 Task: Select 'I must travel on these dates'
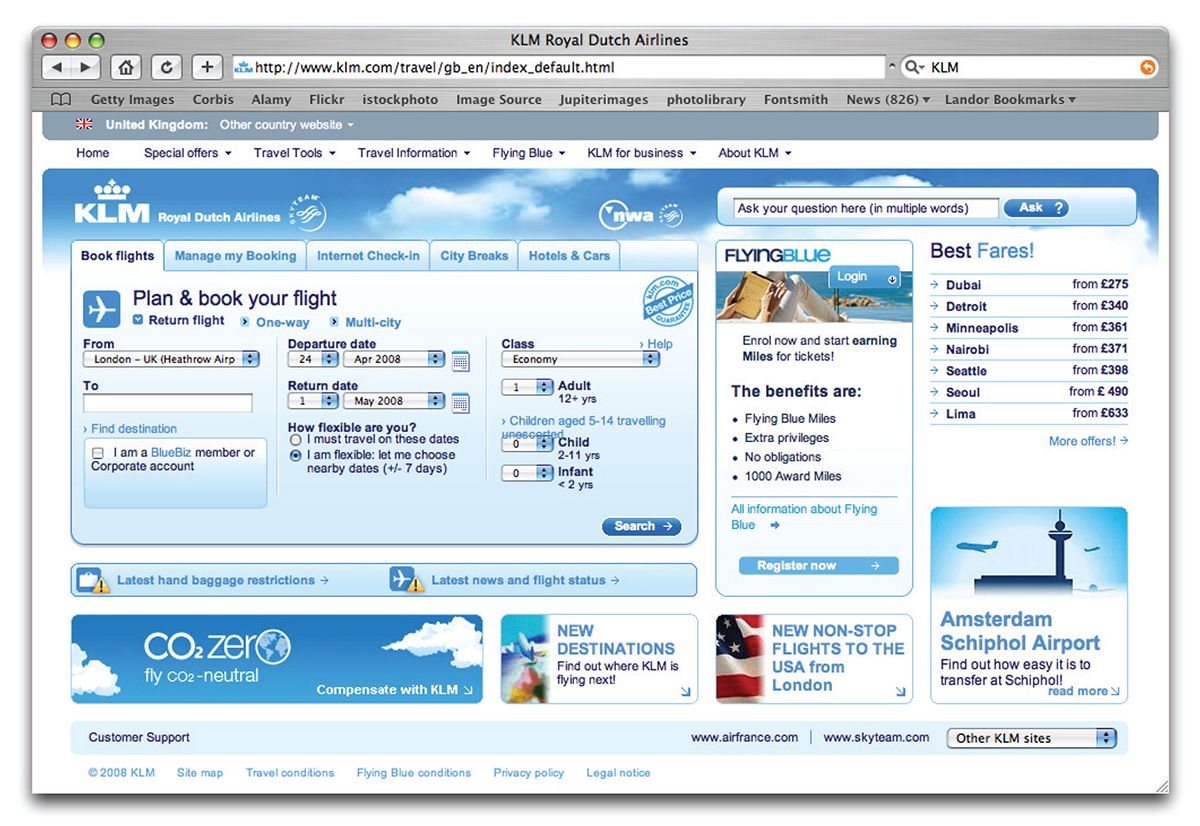(296, 440)
